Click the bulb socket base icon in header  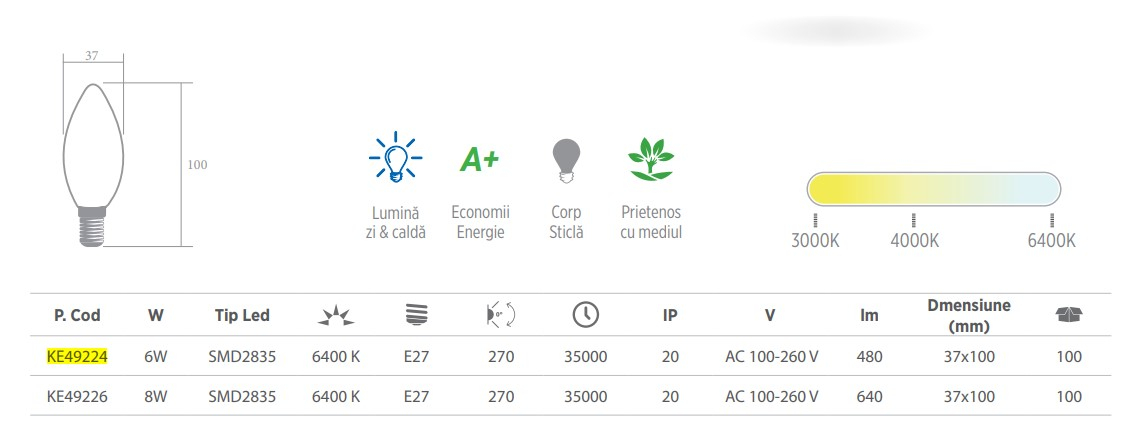click(417, 315)
